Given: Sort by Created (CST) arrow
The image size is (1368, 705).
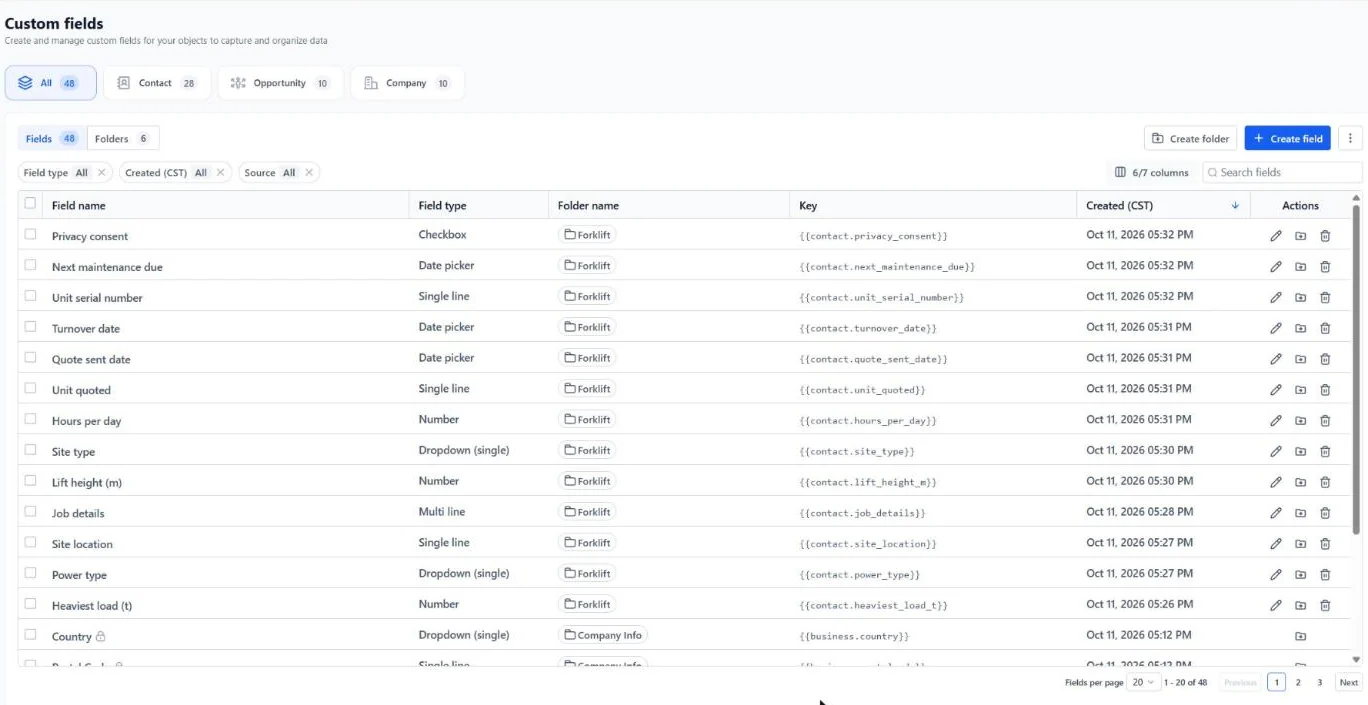Looking at the screenshot, I should (x=1235, y=206).
